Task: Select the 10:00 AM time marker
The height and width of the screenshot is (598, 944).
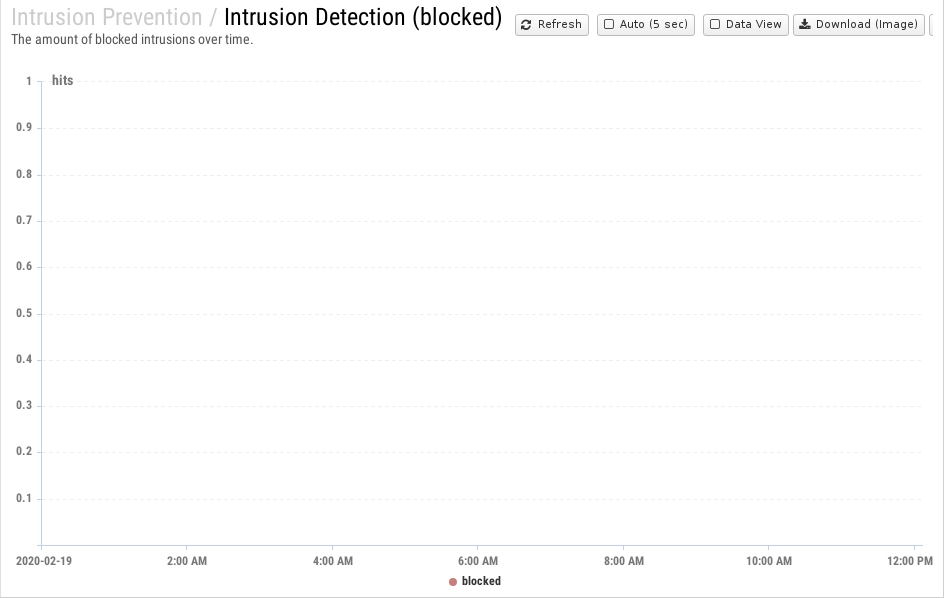Action: (x=769, y=561)
